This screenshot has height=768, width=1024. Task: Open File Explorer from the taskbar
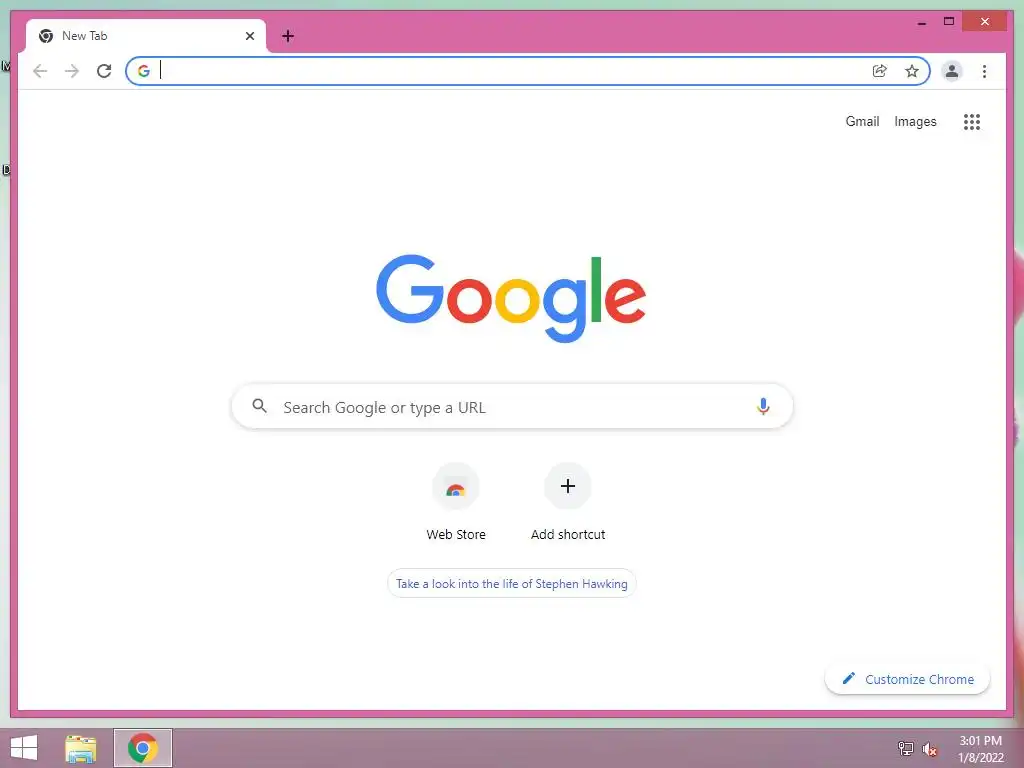click(81, 748)
